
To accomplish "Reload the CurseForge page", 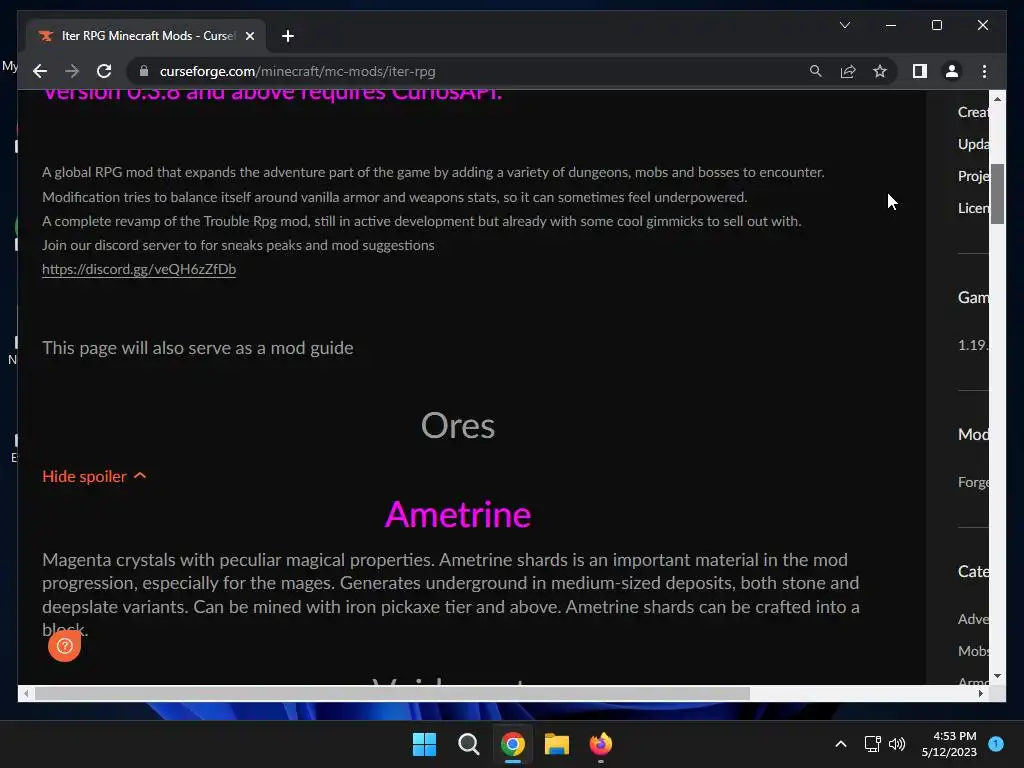I will coord(104,71).
